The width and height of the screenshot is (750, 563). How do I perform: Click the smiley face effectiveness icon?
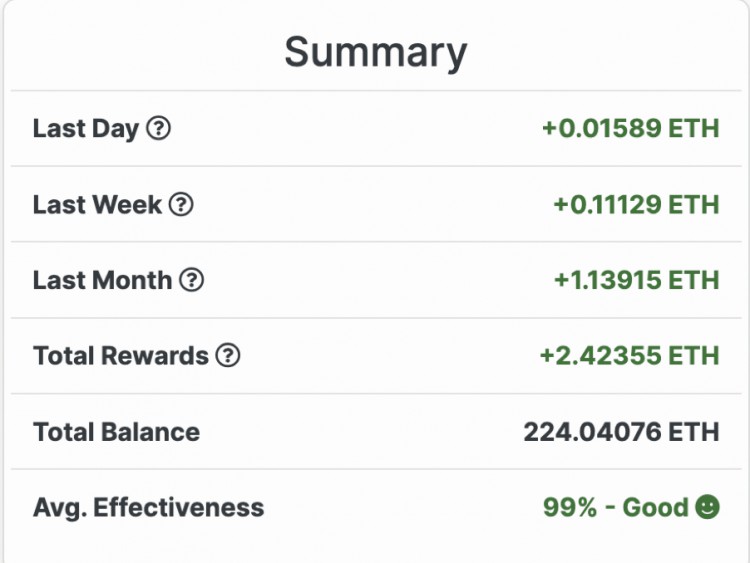point(707,507)
